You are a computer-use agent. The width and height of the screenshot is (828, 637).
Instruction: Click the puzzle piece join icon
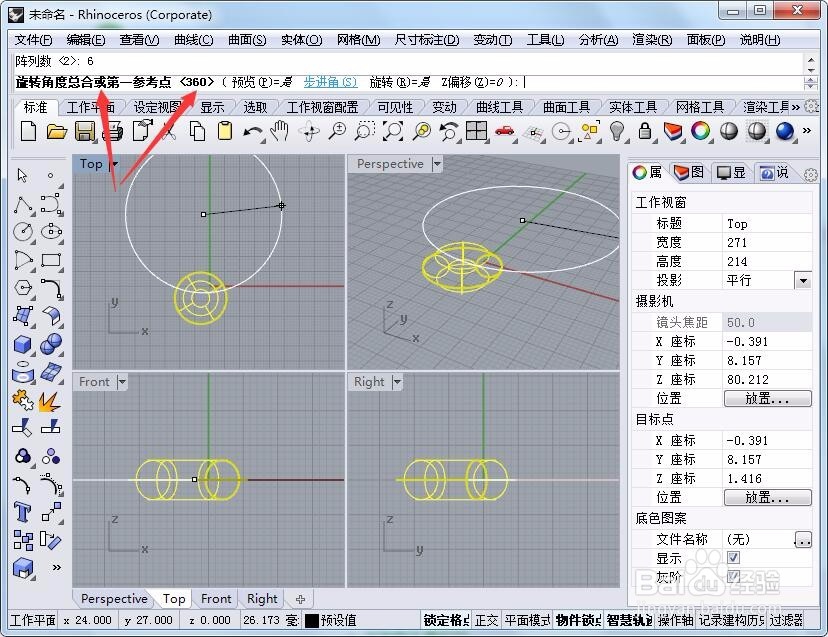tap(22, 401)
